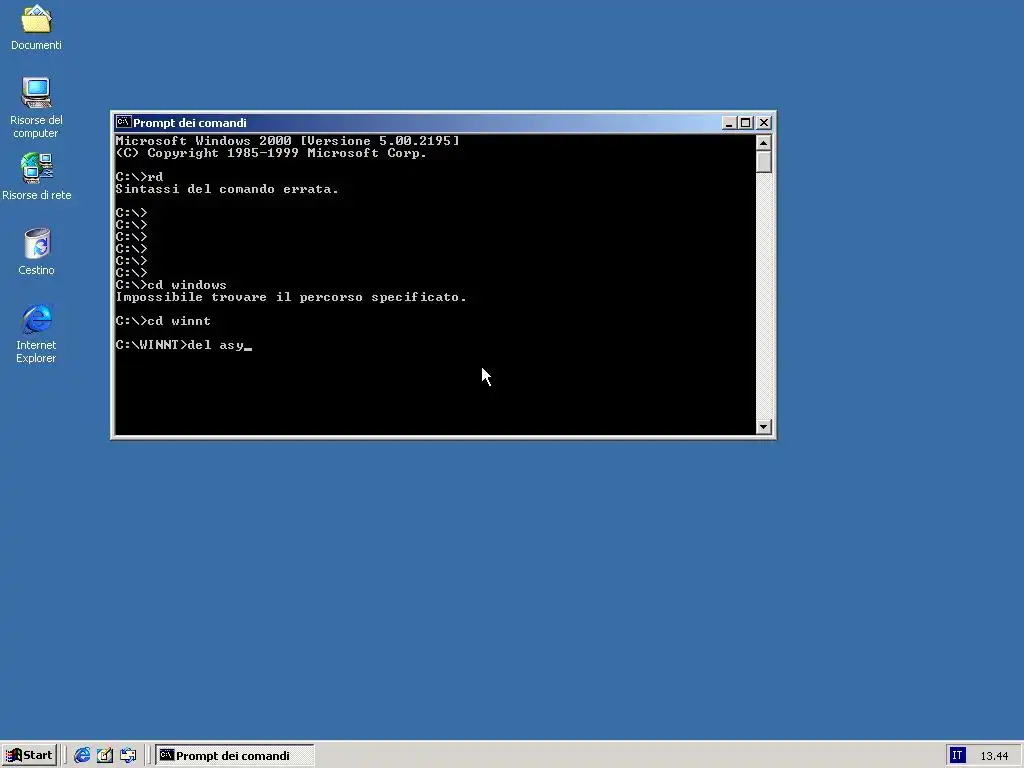Image resolution: width=1024 pixels, height=768 pixels.
Task: Click the scroll up arrow in the command prompt
Action: pyautogui.click(x=763, y=142)
